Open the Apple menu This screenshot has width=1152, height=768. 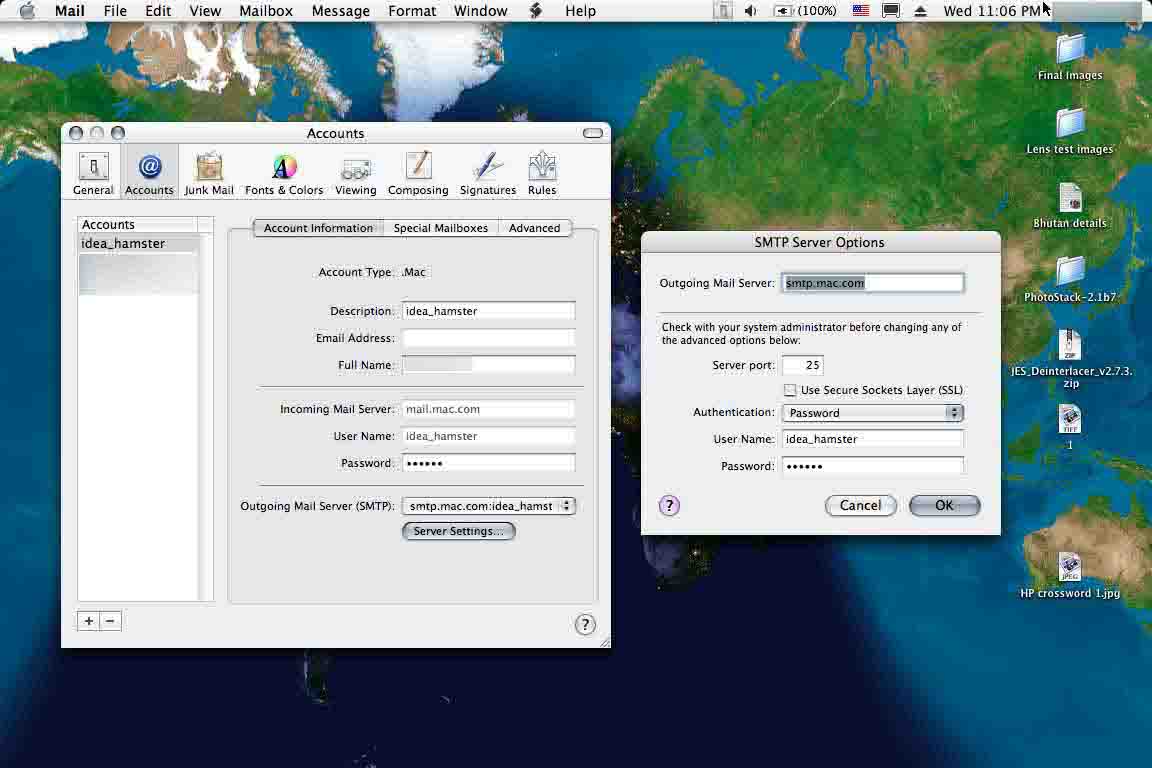[27, 11]
